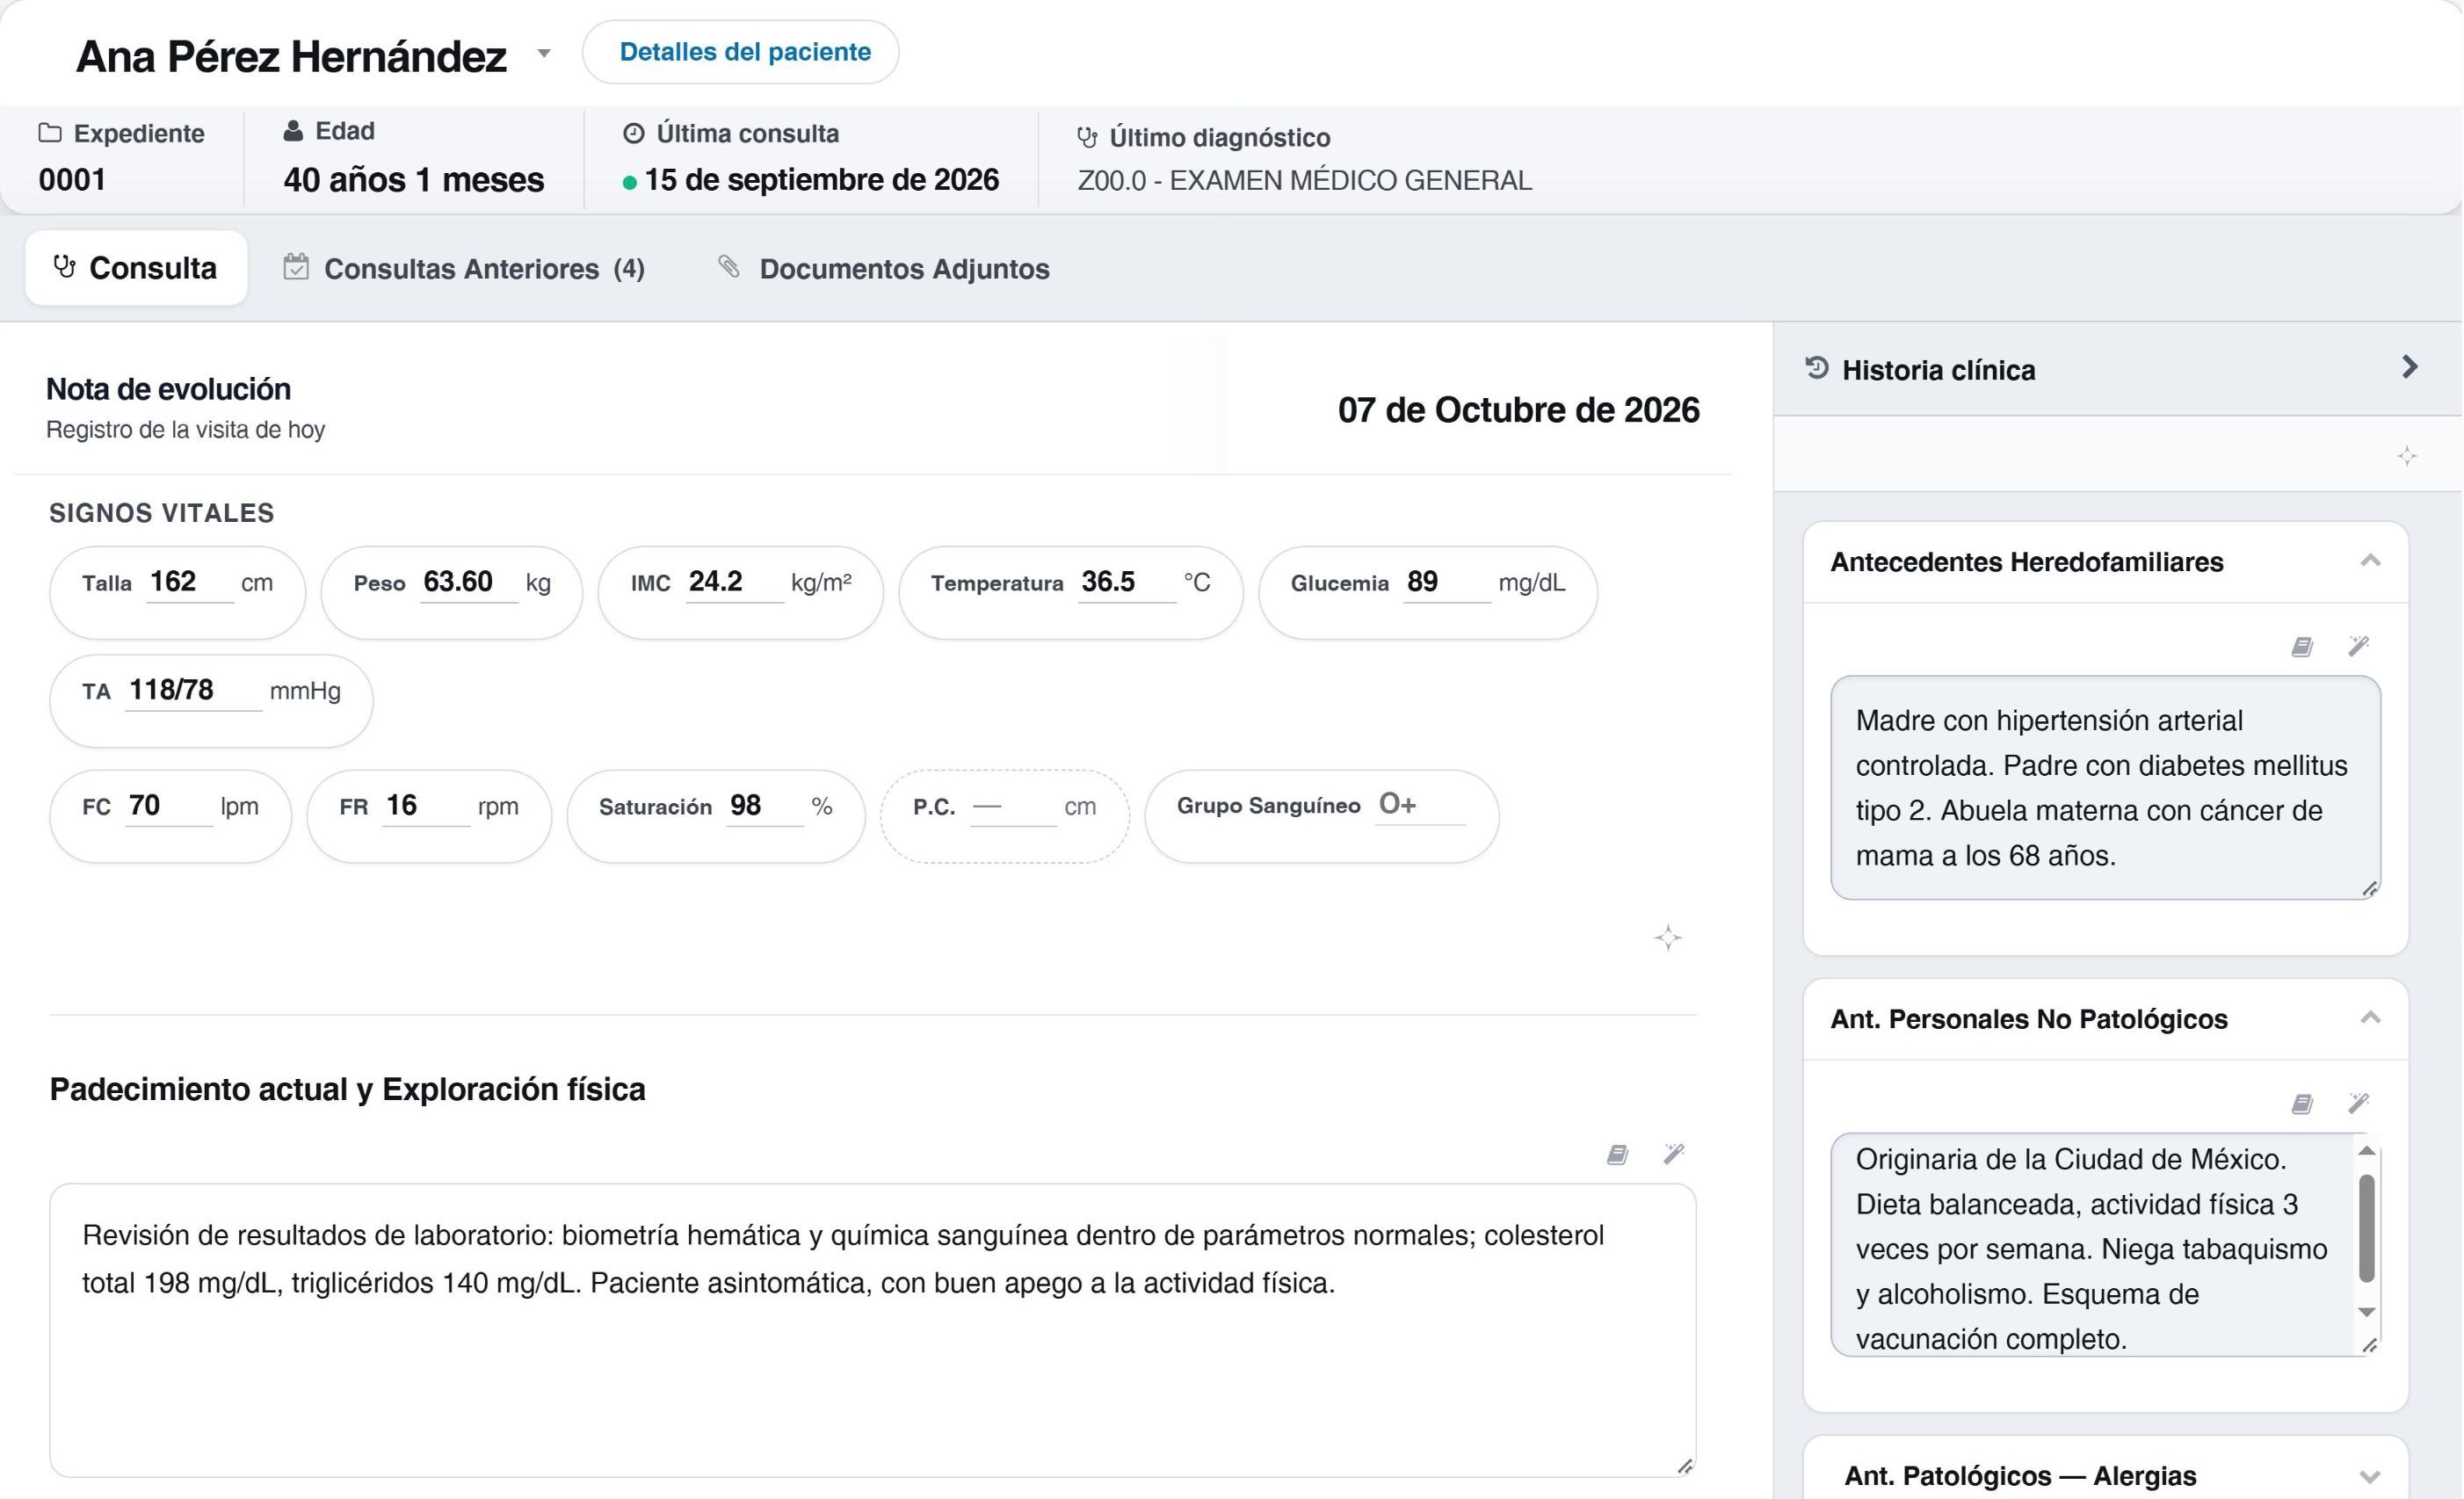Collapse Antecedentes Heredofamiliares section
The height and width of the screenshot is (1499, 2464).
(2370, 561)
